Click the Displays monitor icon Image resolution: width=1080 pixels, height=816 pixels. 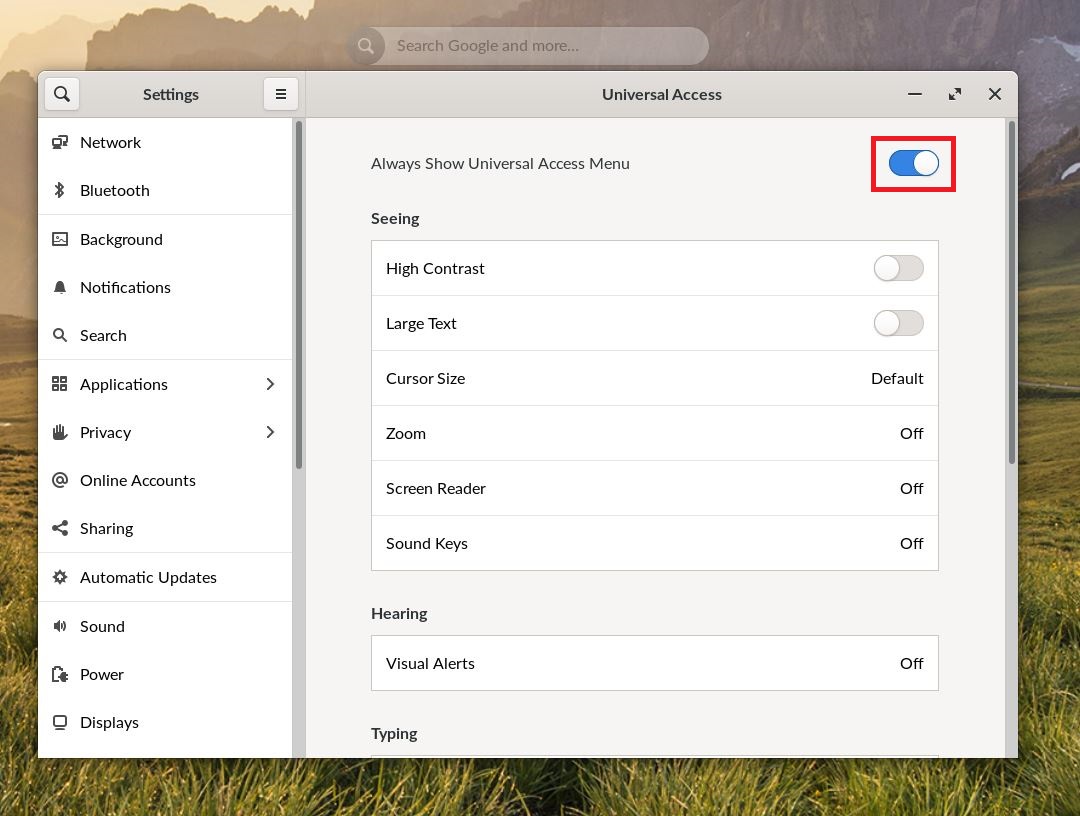click(60, 722)
